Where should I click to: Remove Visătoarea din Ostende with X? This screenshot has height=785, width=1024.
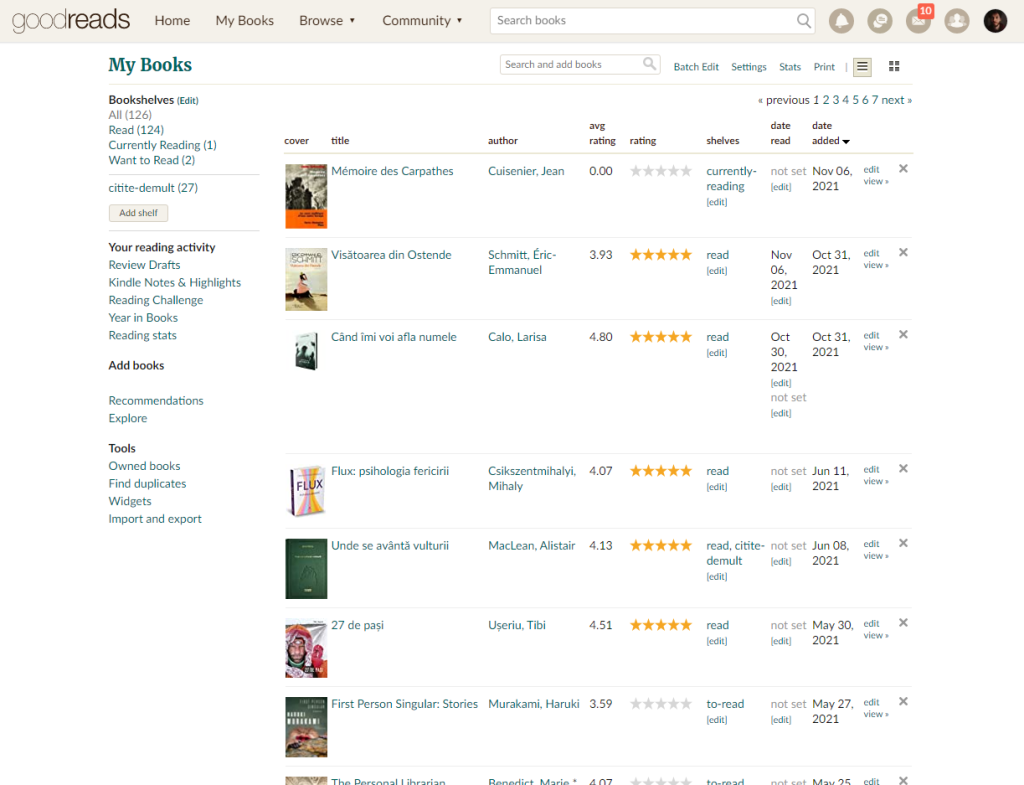tap(903, 252)
